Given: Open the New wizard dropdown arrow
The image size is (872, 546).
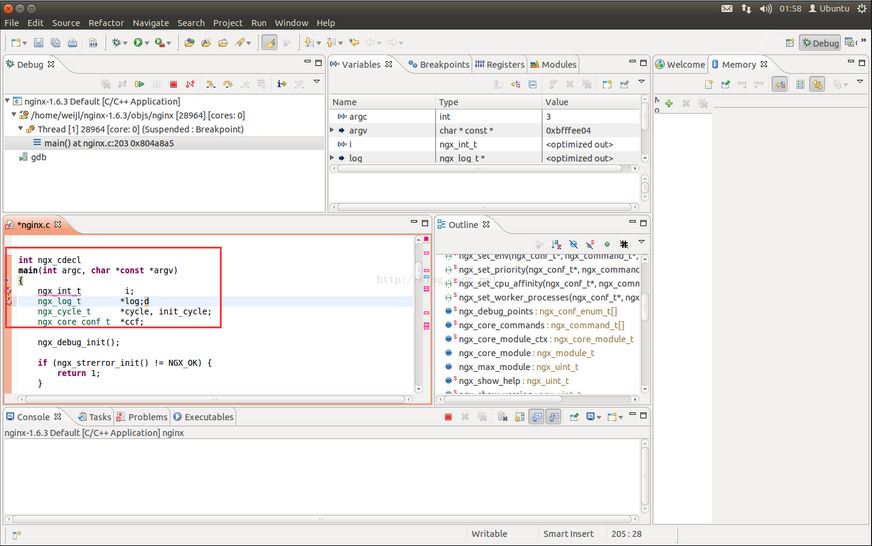Looking at the screenshot, I should coord(24,43).
